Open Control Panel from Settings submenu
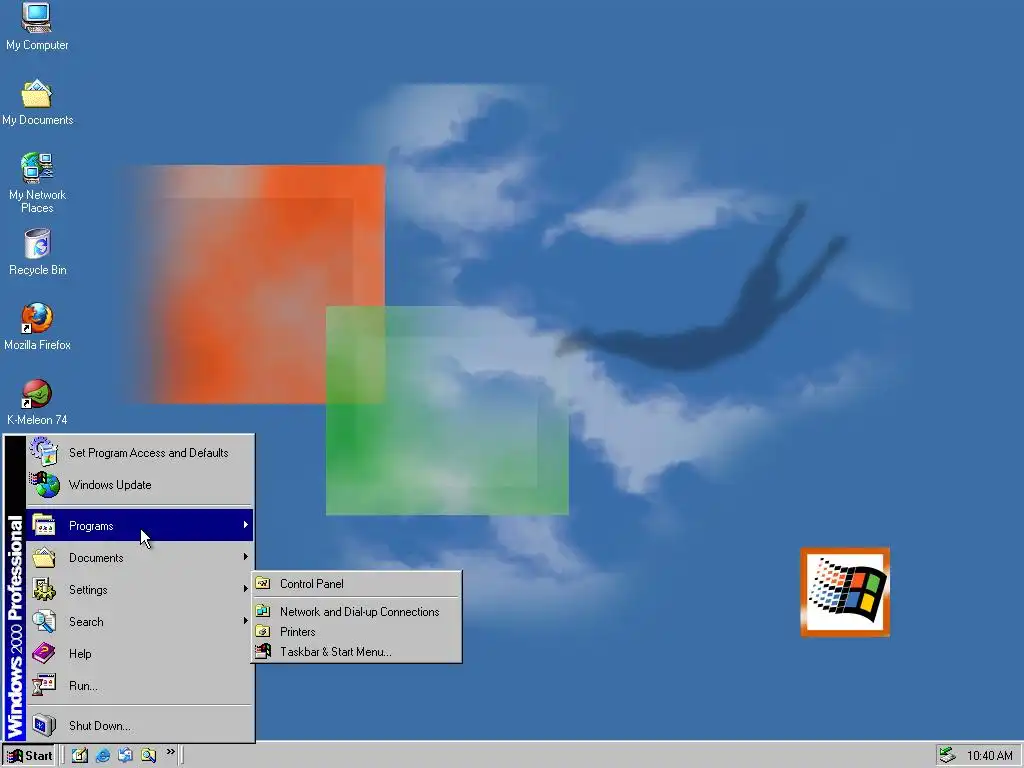This screenshot has width=1024, height=768. (x=357, y=584)
